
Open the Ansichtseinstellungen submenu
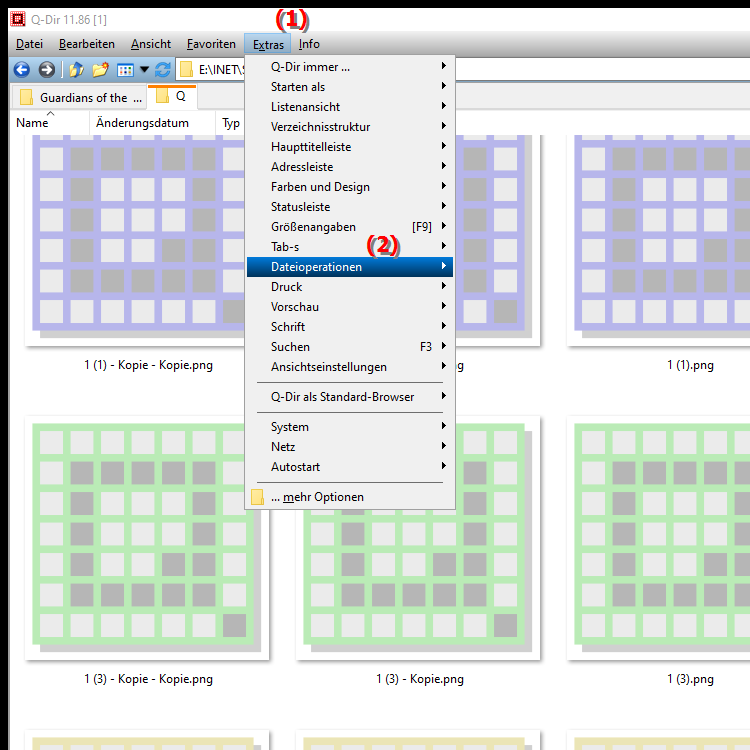click(350, 367)
